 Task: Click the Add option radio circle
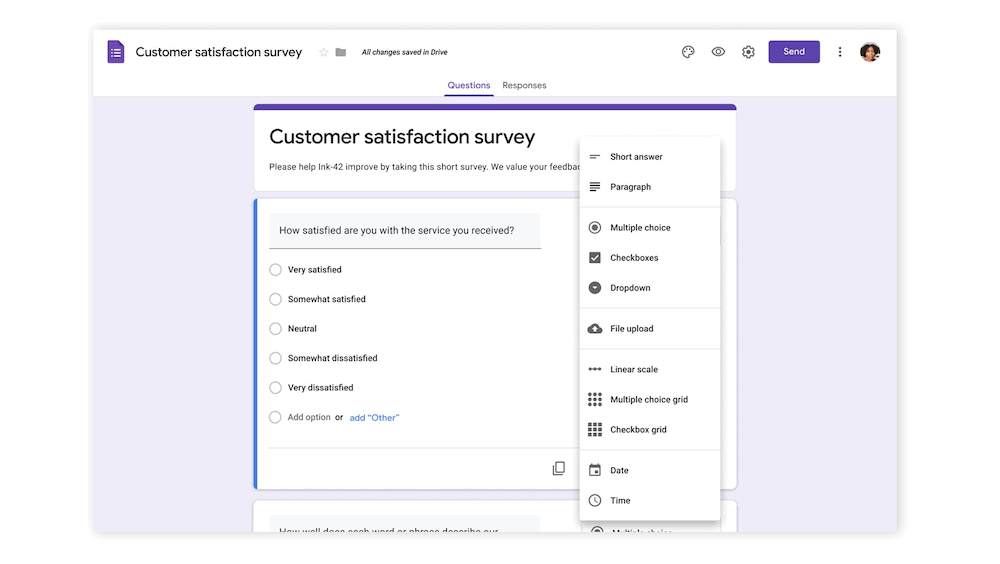point(275,417)
